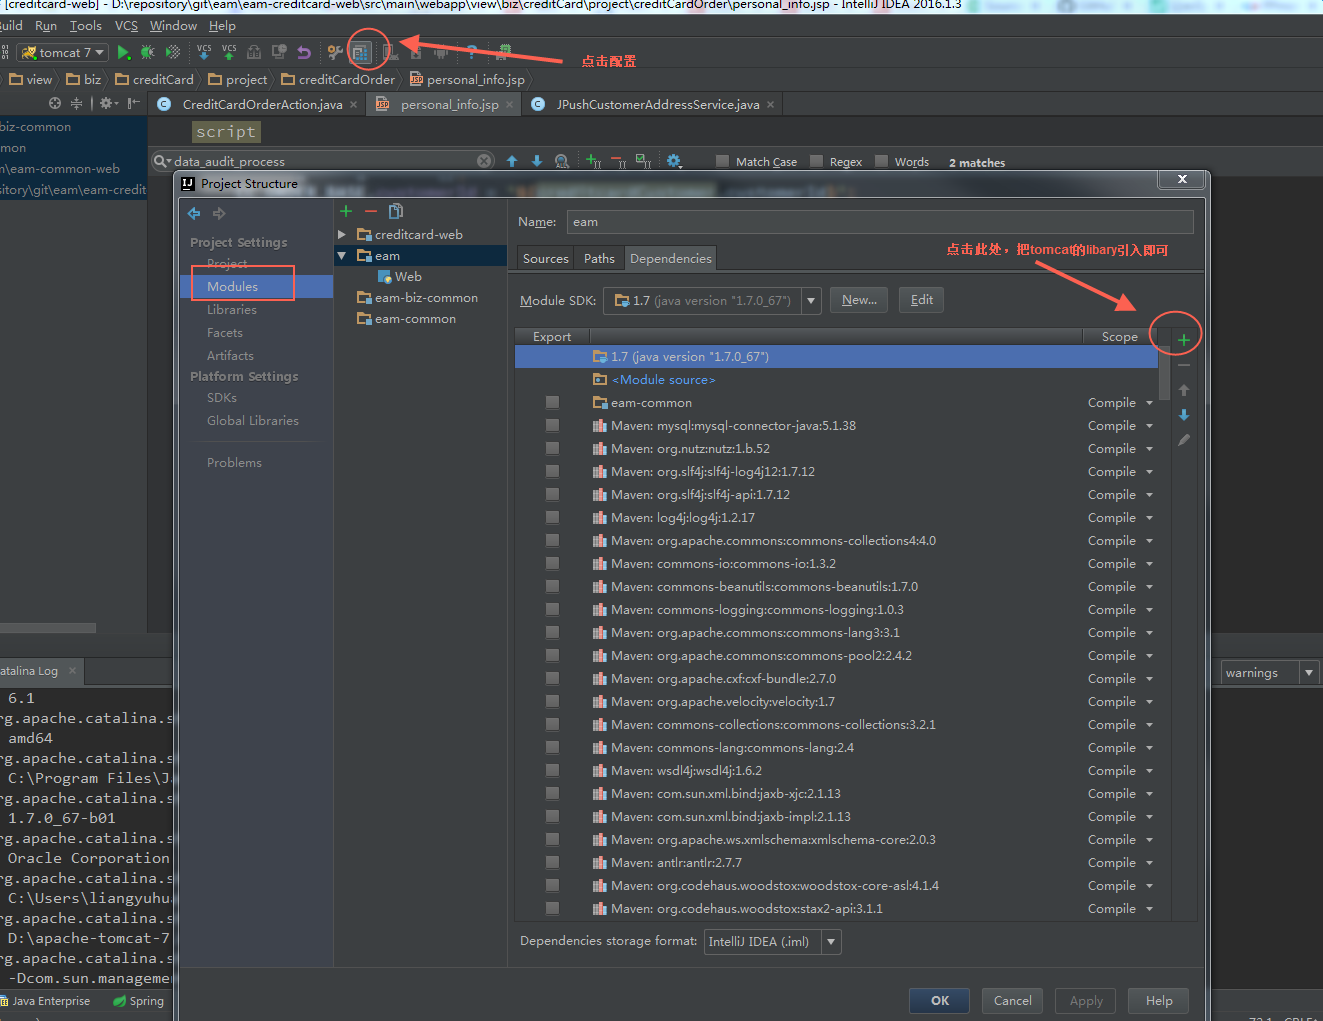Clear the data_audit_process search text
The width and height of the screenshot is (1323, 1021).
point(484,161)
